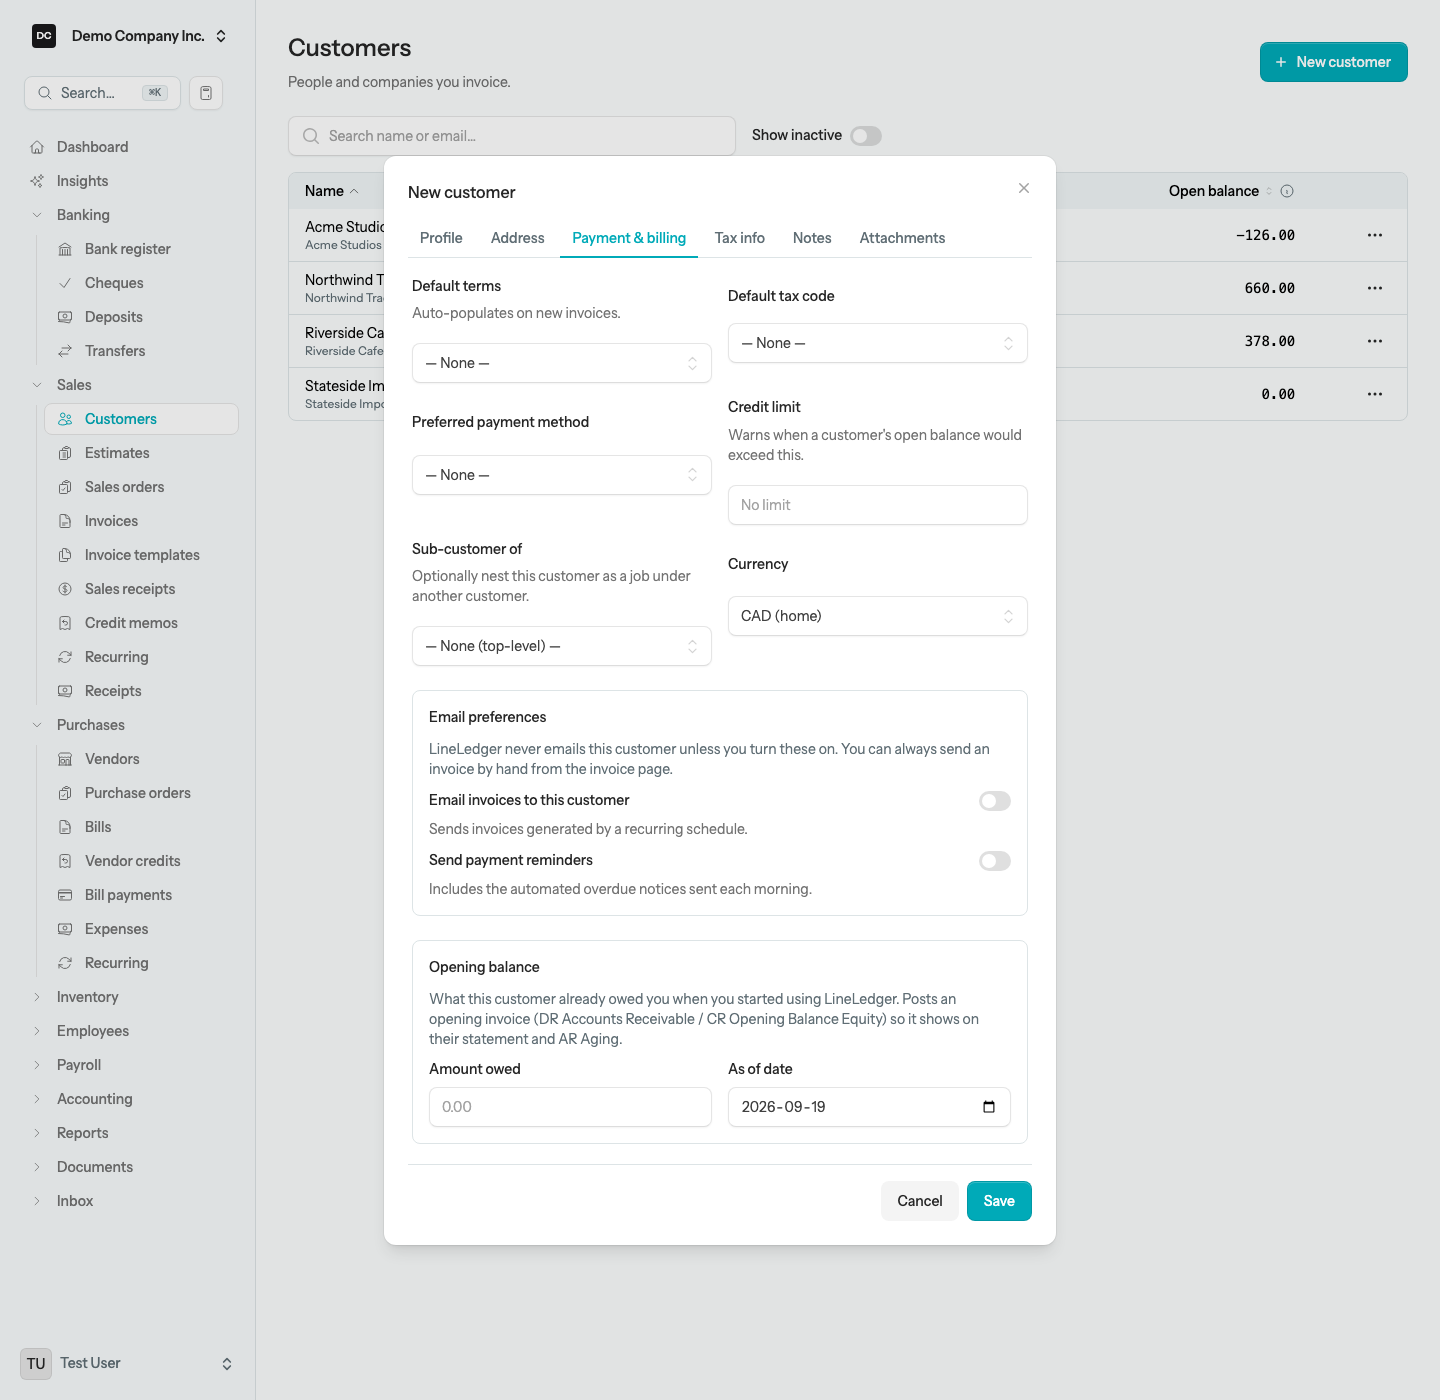Sort by the Name column header

tap(332, 191)
